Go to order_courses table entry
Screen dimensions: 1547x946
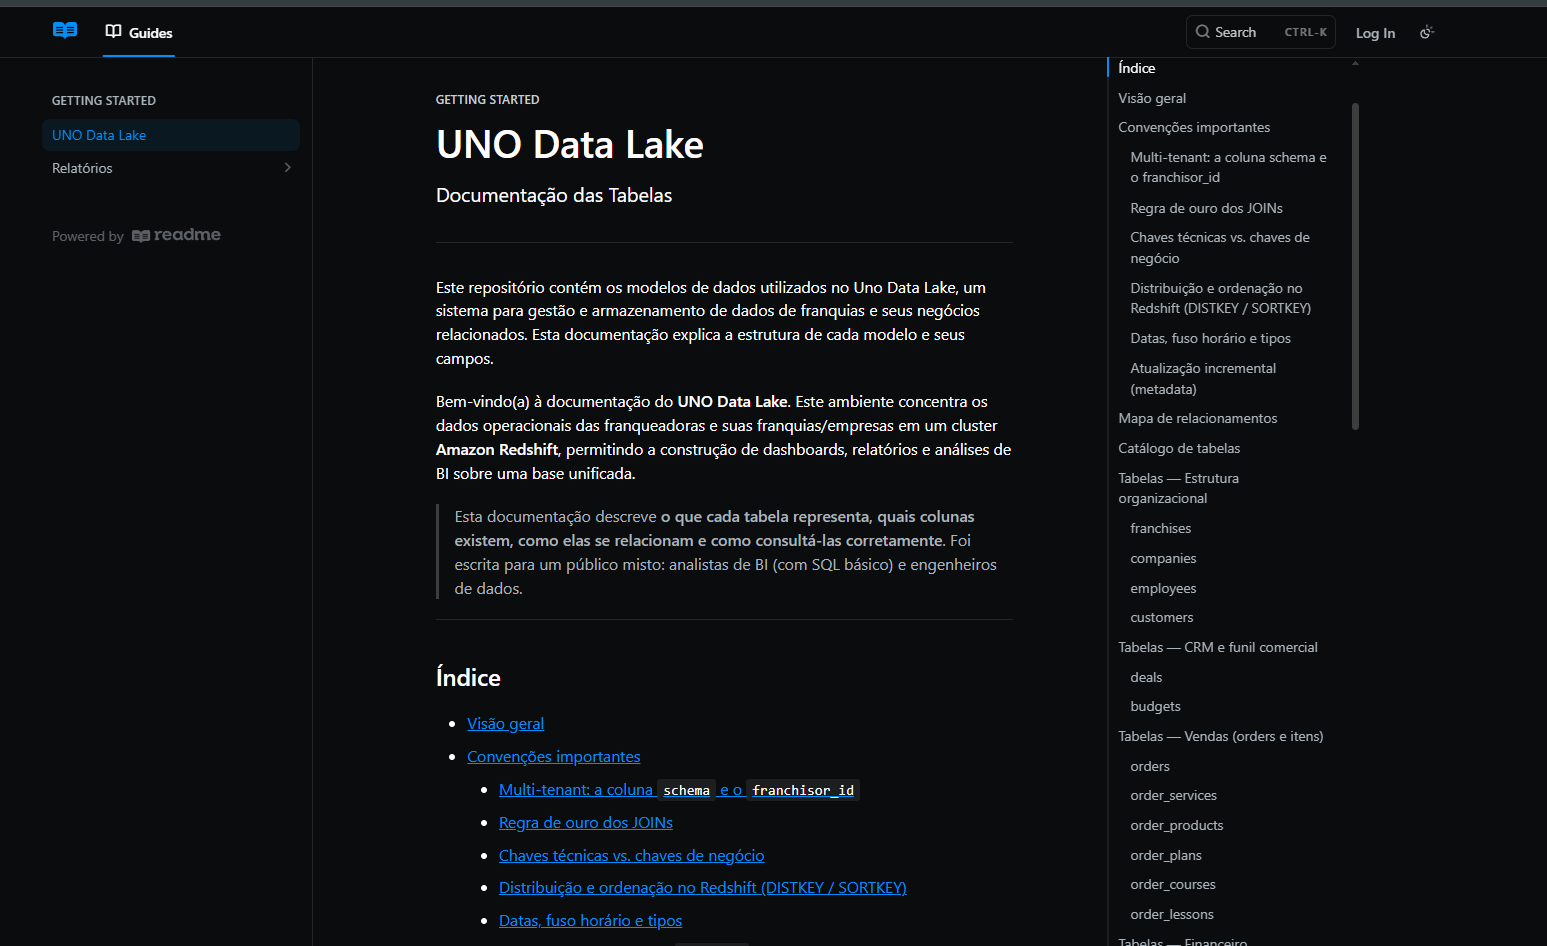tap(1173, 884)
